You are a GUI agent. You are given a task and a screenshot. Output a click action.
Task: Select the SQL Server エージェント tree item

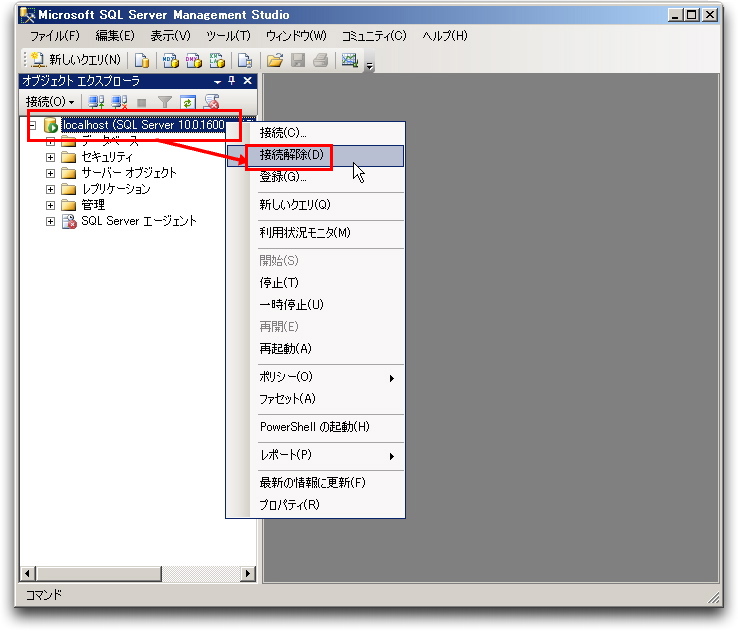[139, 221]
